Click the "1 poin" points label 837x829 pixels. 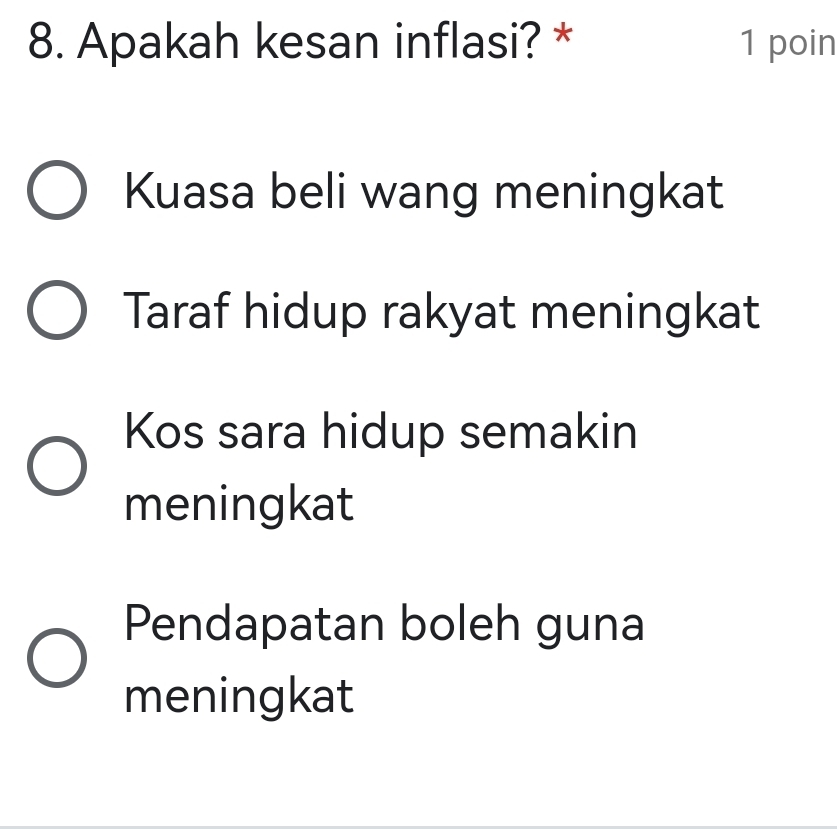[786, 45]
